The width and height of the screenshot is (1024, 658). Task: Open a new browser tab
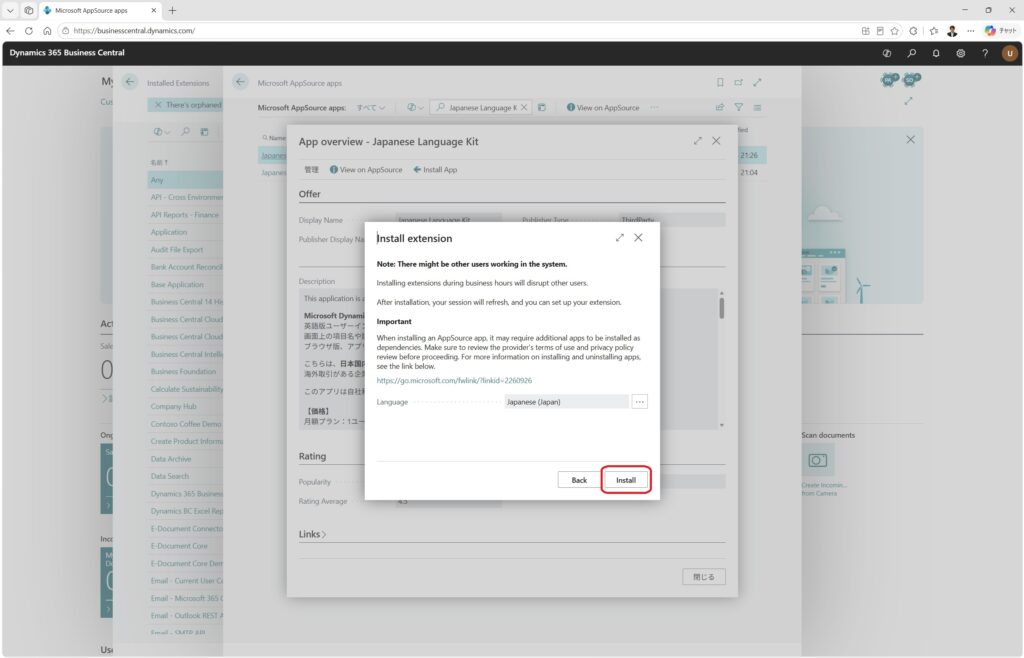tap(172, 10)
